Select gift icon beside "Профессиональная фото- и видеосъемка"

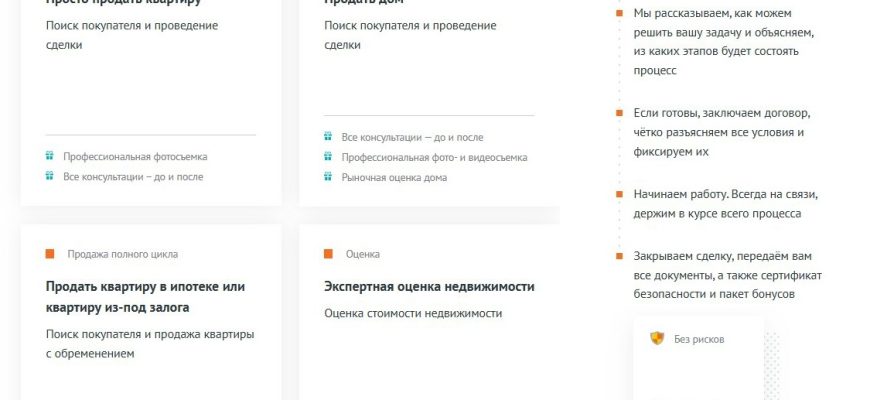pyautogui.click(x=327, y=157)
